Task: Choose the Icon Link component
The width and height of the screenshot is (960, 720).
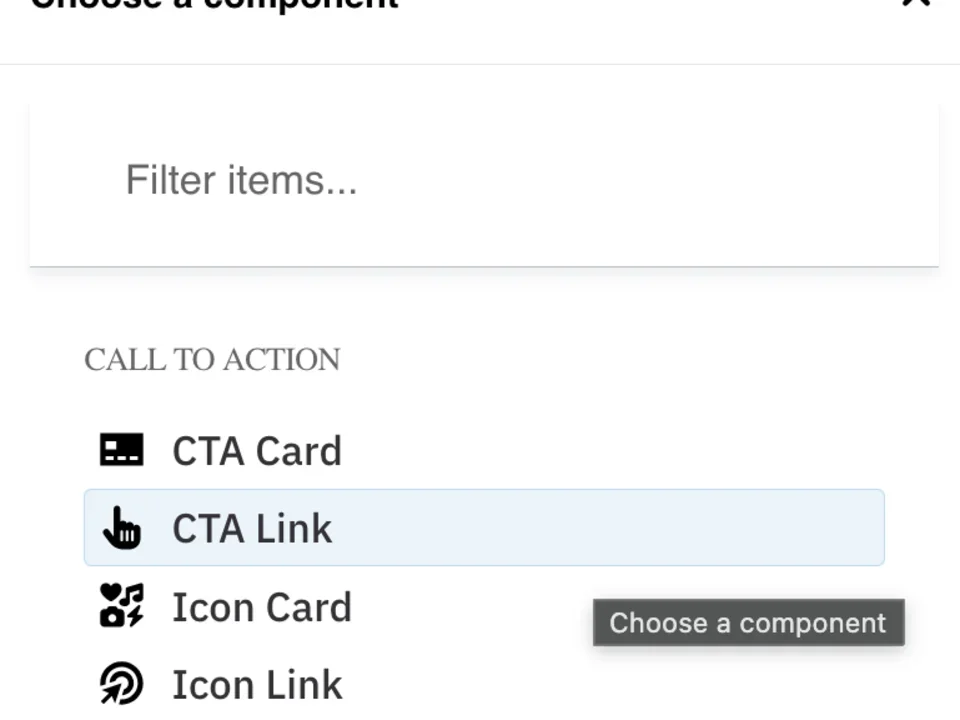Action: 257,684
